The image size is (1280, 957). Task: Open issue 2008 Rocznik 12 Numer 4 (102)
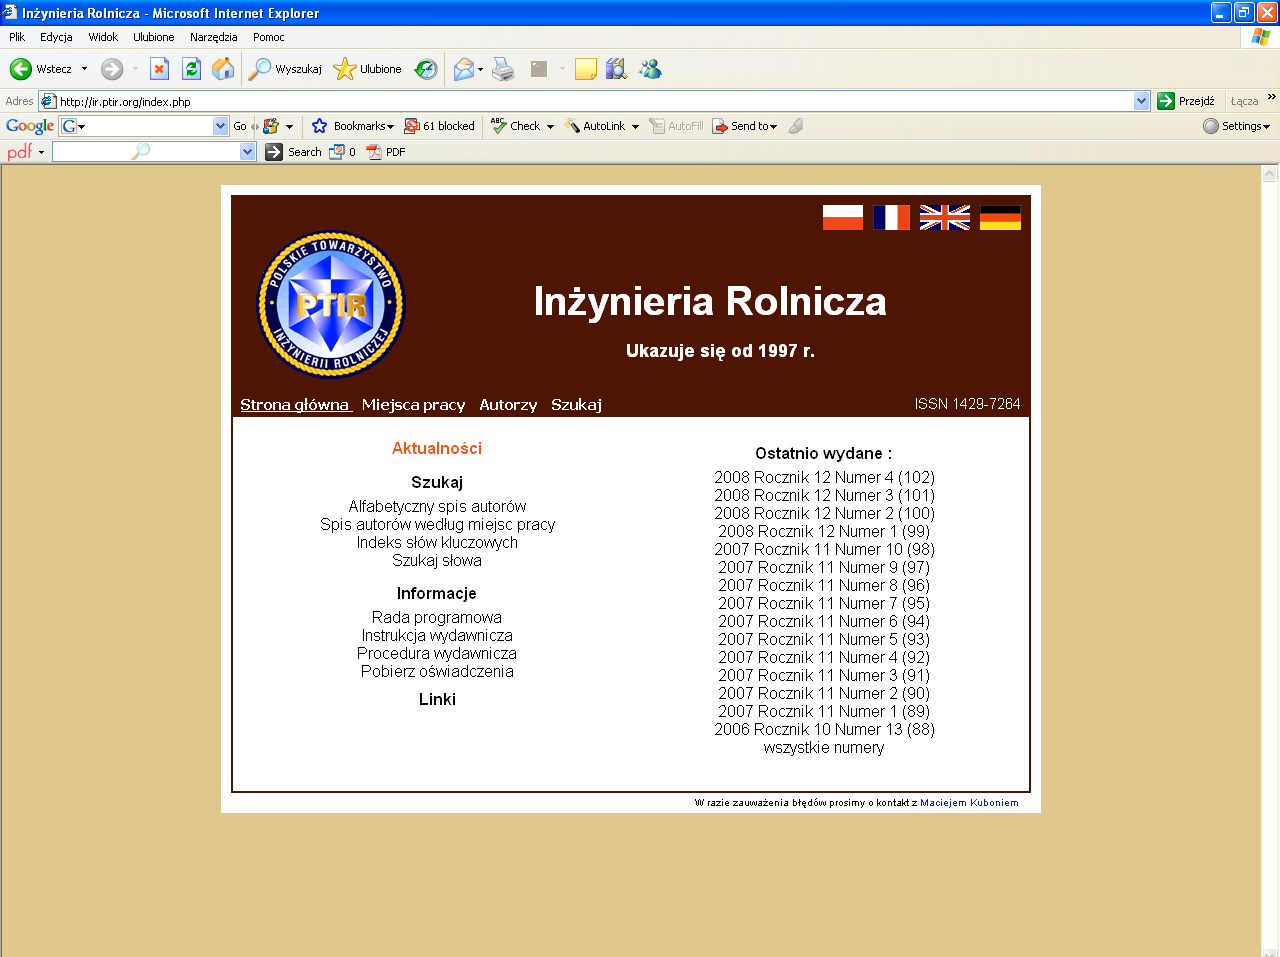pyautogui.click(x=824, y=477)
